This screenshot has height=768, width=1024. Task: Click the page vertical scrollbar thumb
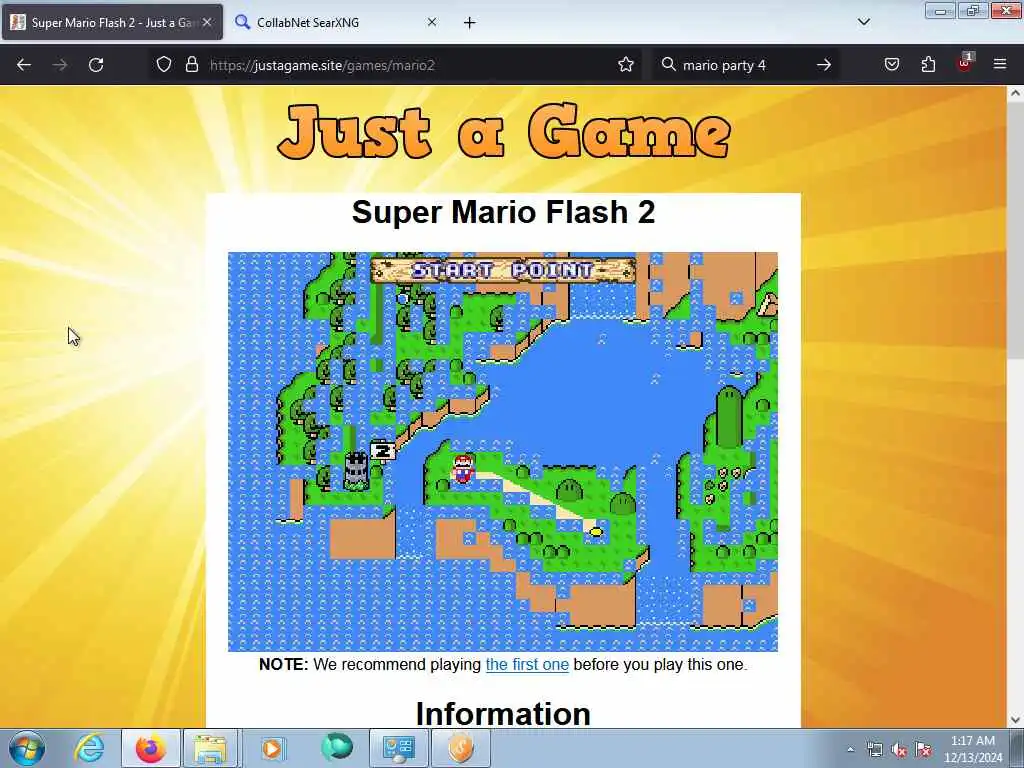click(x=1016, y=229)
